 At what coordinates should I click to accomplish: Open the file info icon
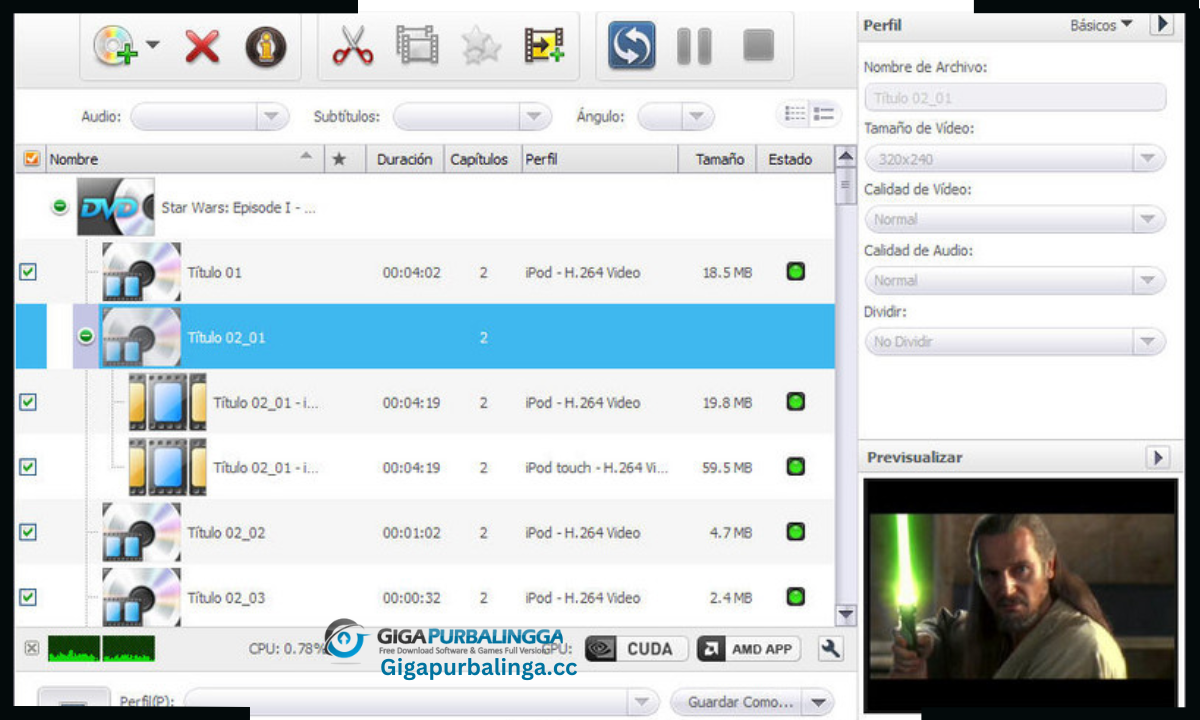pyautogui.click(x=265, y=46)
